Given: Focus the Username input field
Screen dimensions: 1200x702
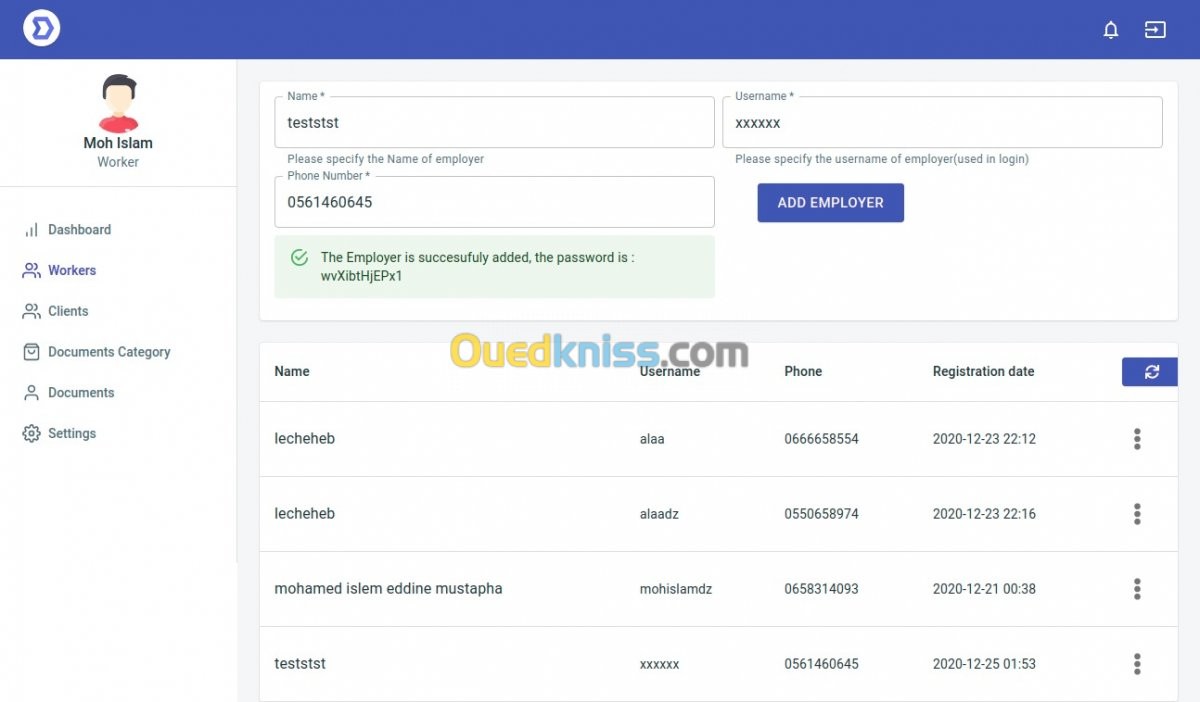Looking at the screenshot, I should point(942,122).
